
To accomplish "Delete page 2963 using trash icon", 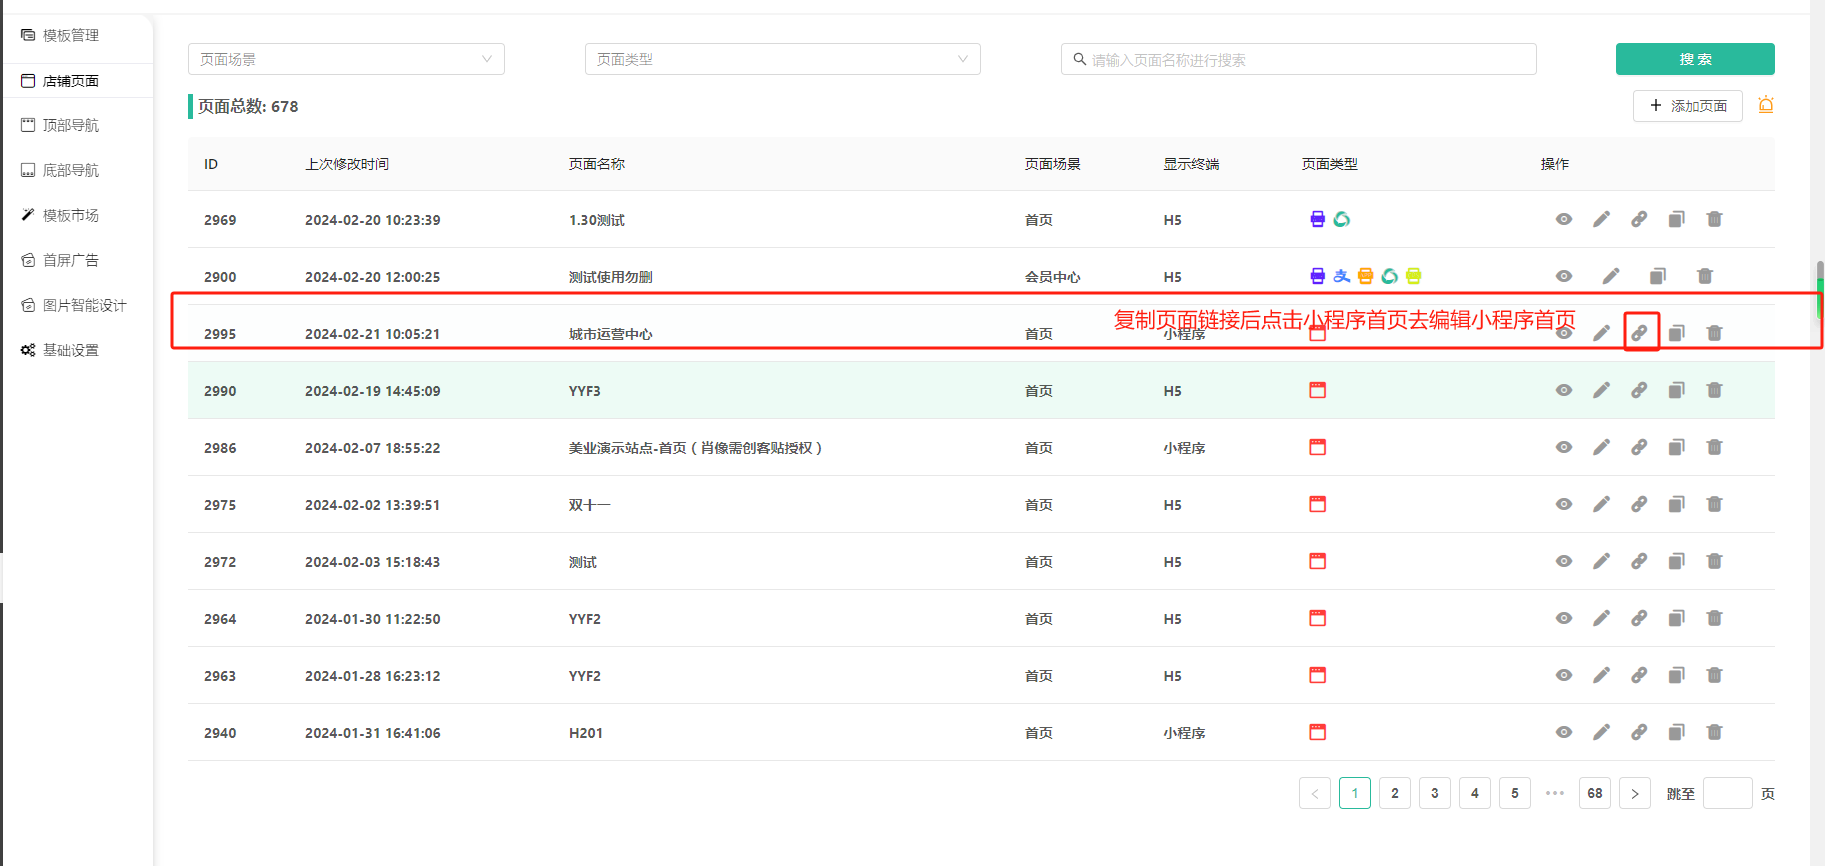I will tap(1714, 675).
